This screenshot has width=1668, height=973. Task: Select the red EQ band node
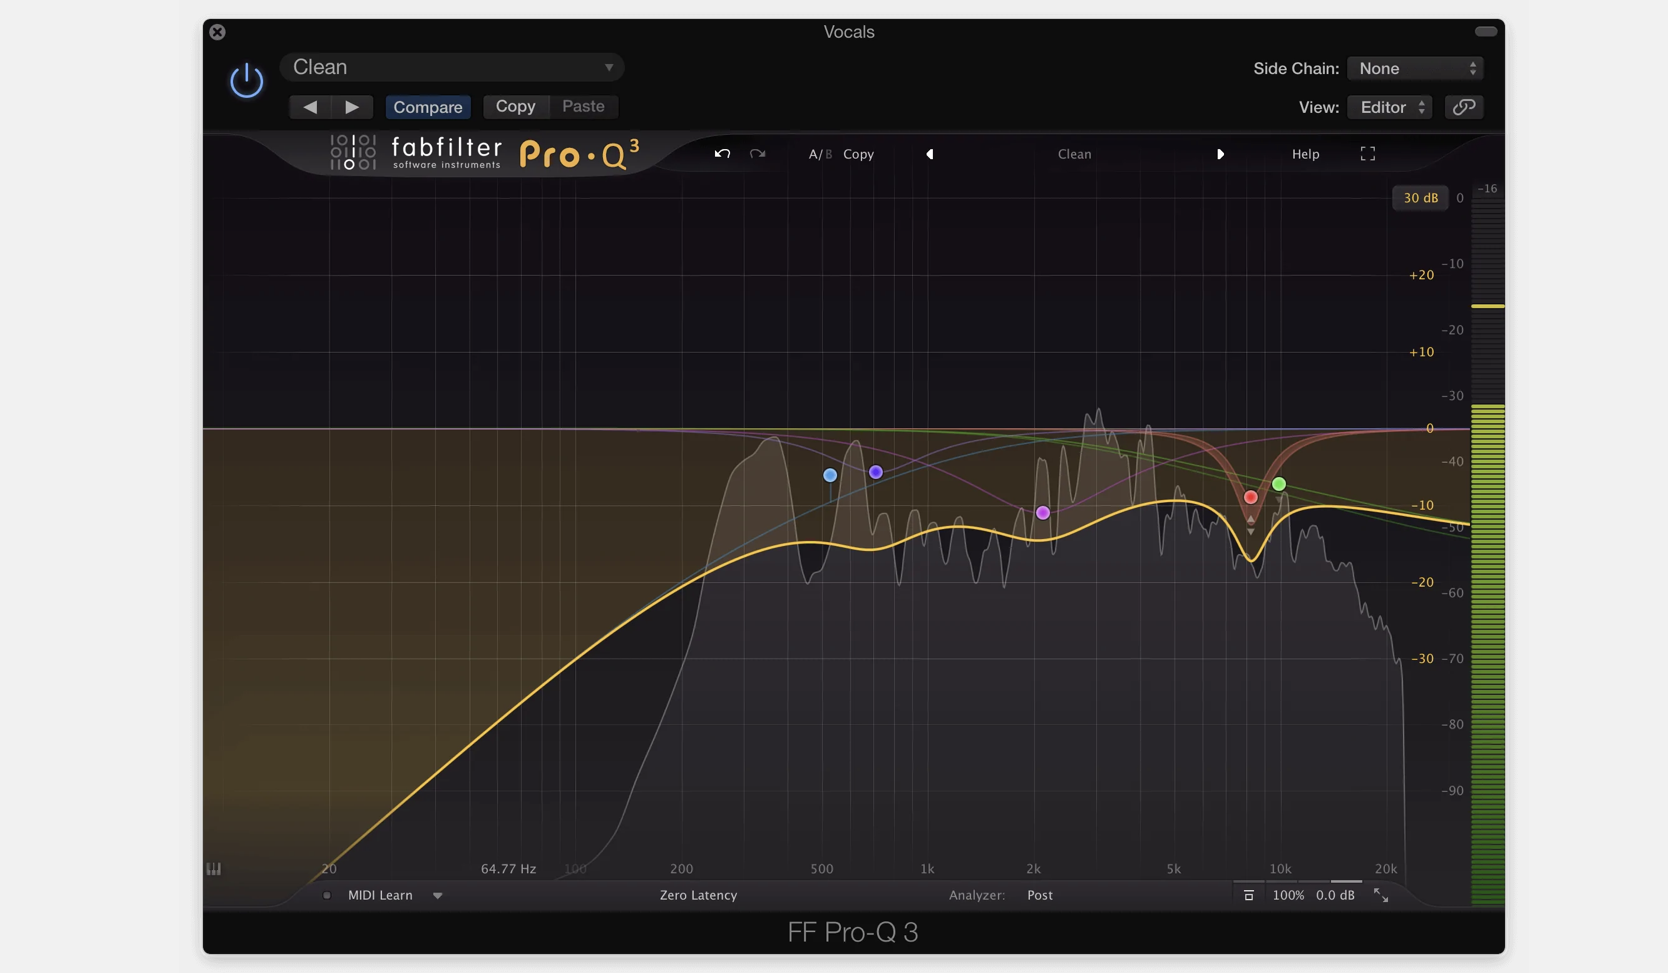pos(1251,497)
